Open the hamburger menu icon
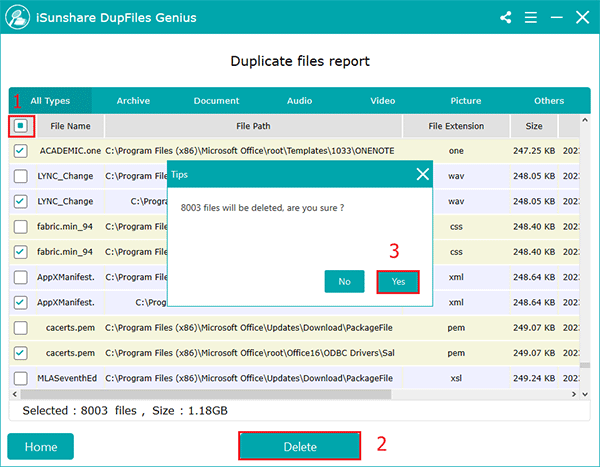Screen dimensions: 600x467 (530, 18)
